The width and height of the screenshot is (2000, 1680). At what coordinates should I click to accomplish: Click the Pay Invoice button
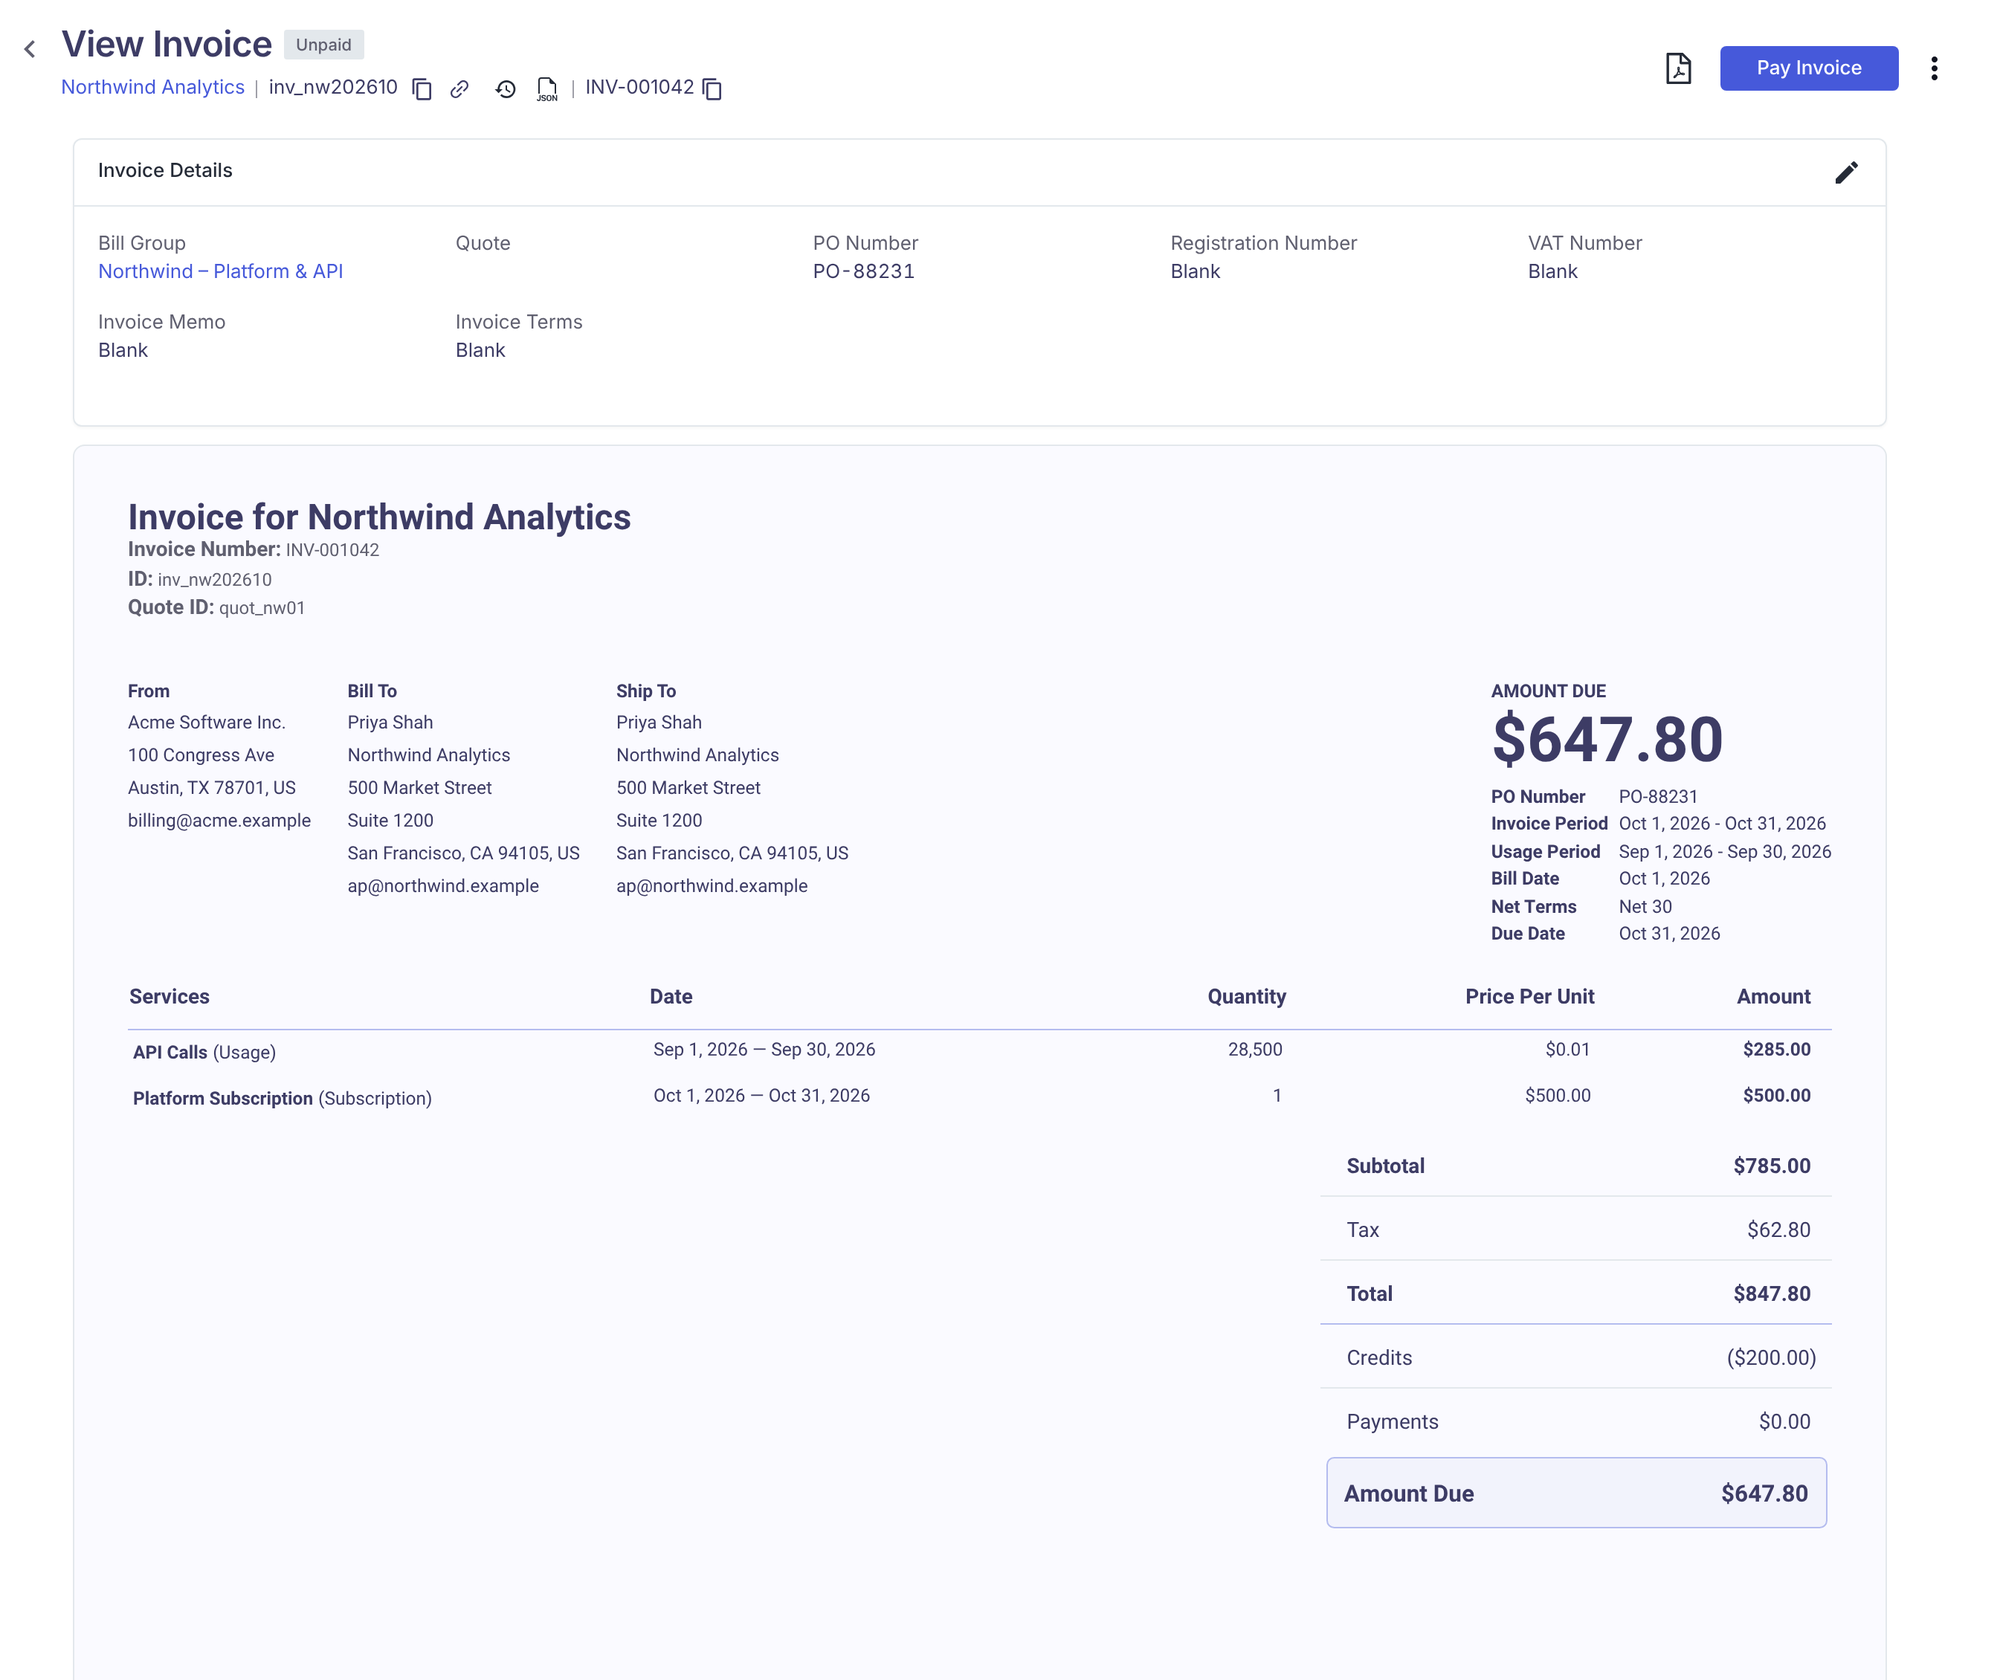(1808, 68)
